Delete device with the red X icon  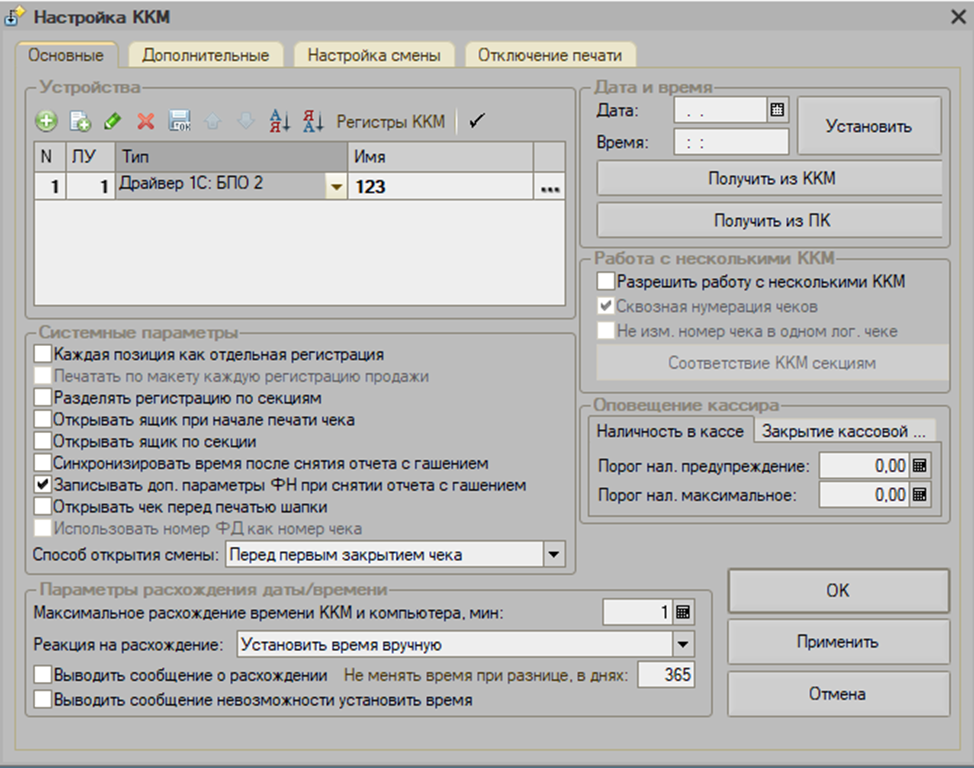click(146, 121)
